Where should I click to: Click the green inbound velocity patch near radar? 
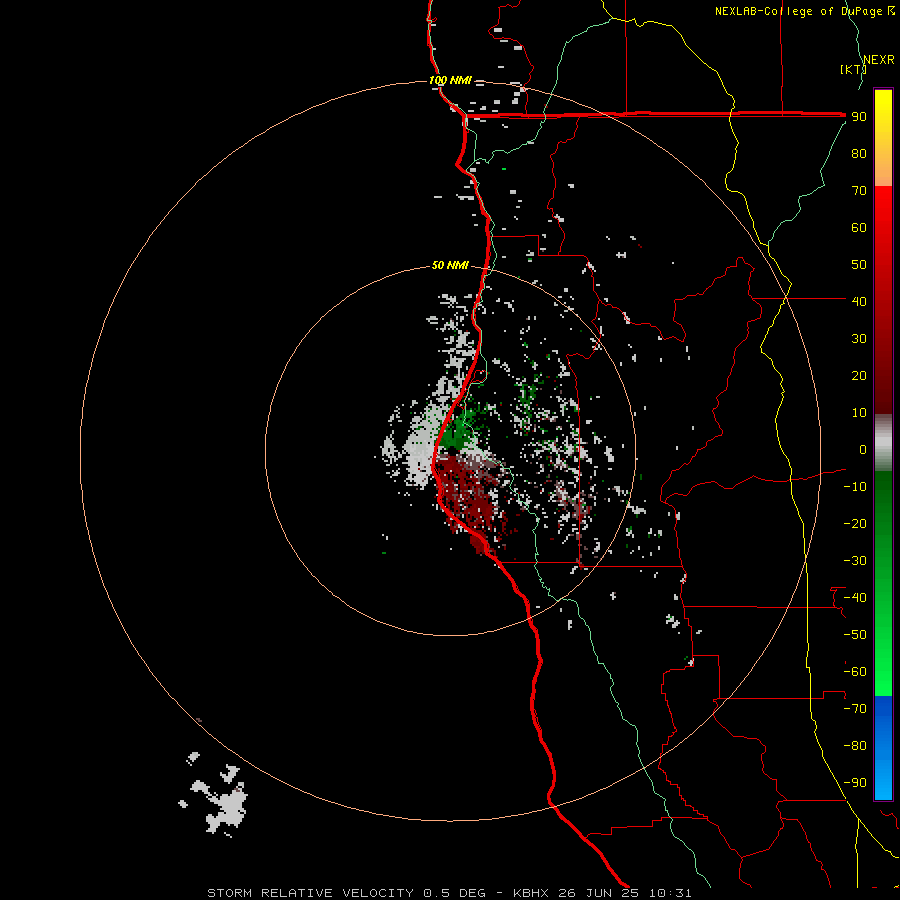[x=456, y=432]
